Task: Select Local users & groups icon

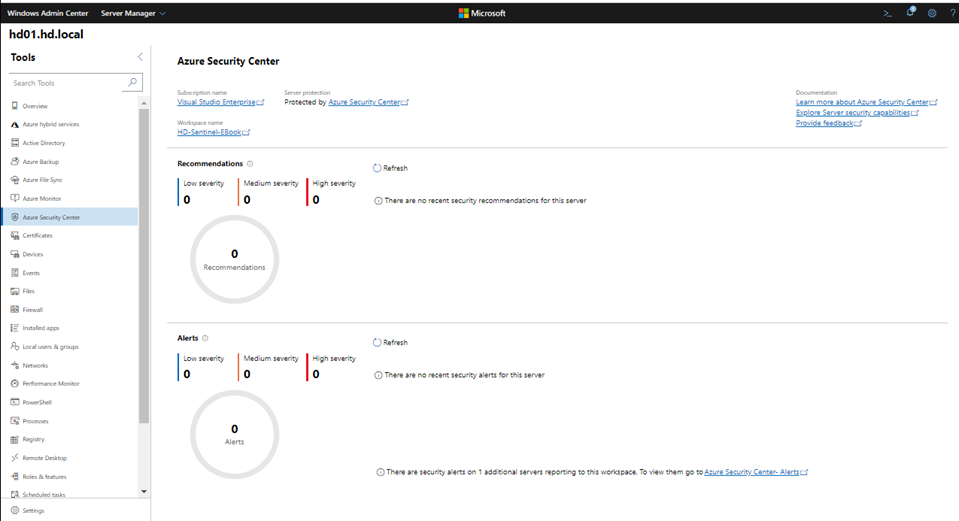Action: coord(15,346)
